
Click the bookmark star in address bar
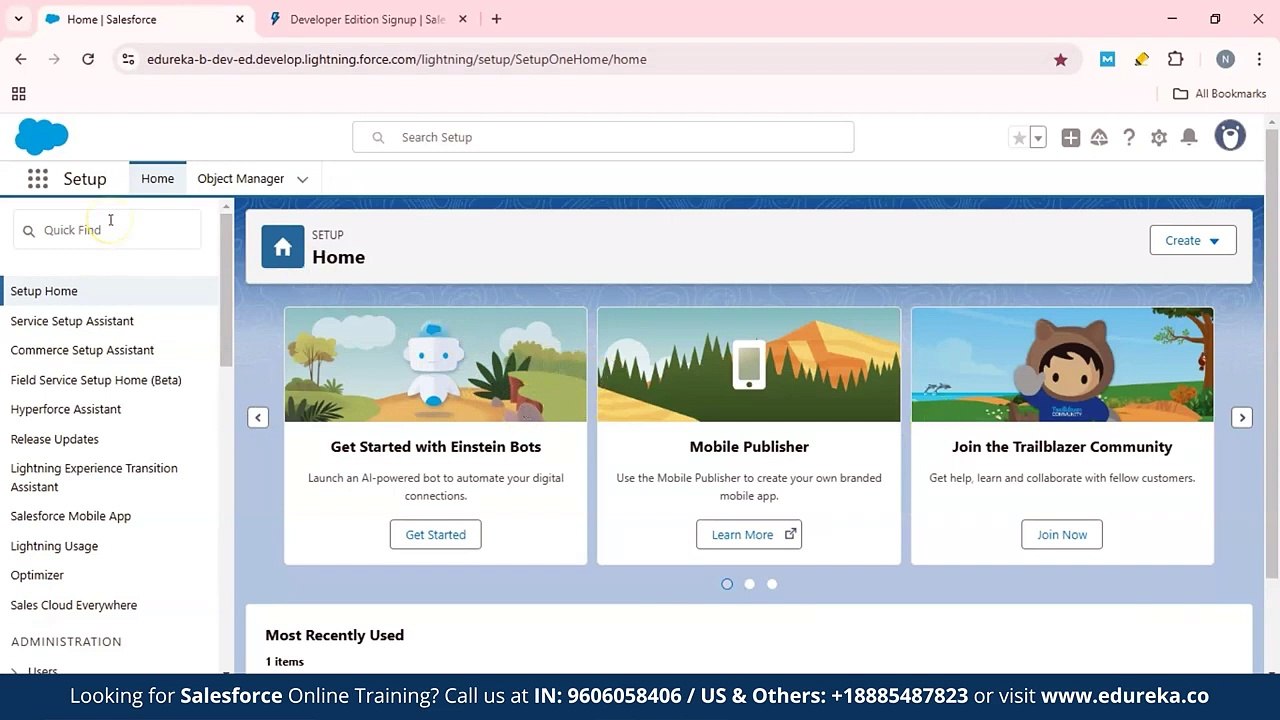click(1060, 59)
